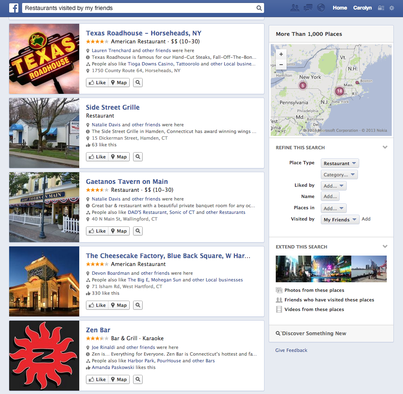403x394 pixels.
Task: Open the notifications globe icon
Action: coord(321,8)
